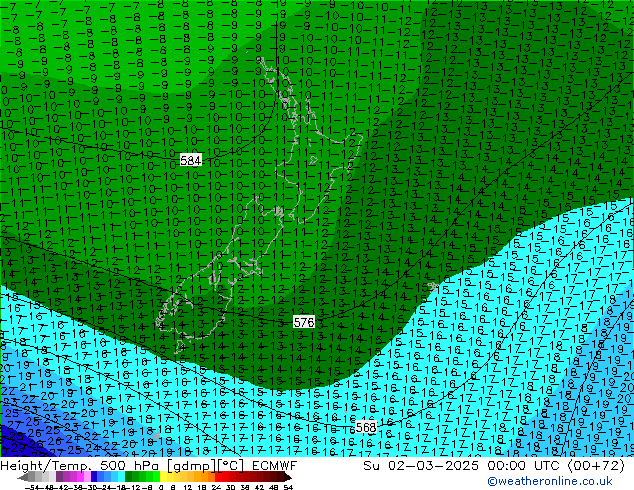634x490 pixels.
Task: Click the ECMWF model name label
Action: pyautogui.click(x=275, y=466)
